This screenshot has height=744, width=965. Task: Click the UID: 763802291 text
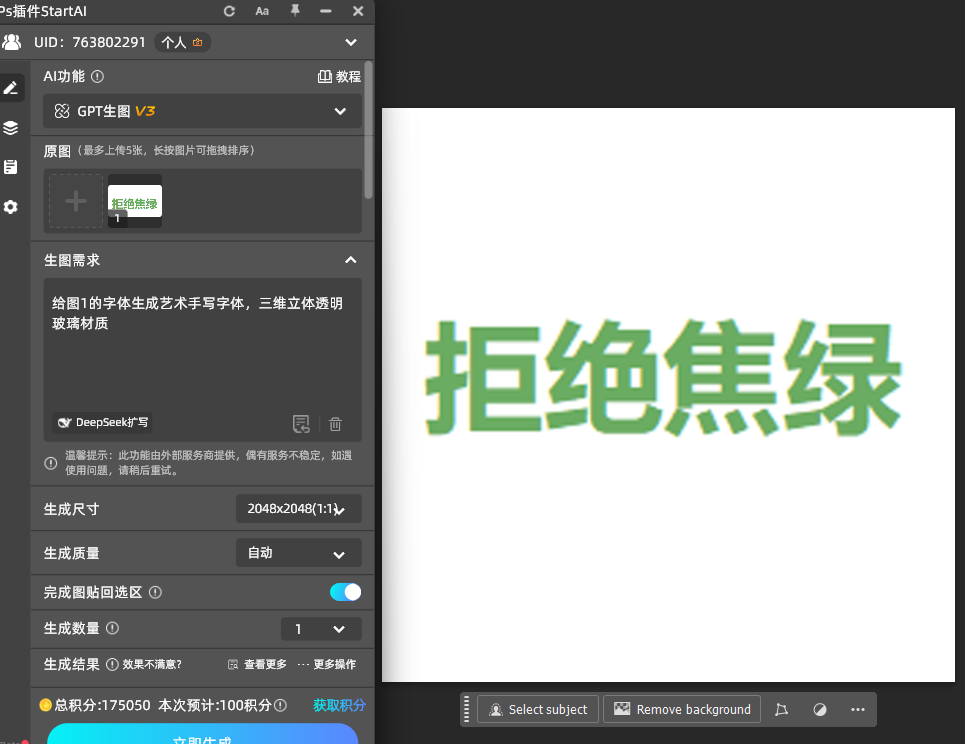pos(90,42)
